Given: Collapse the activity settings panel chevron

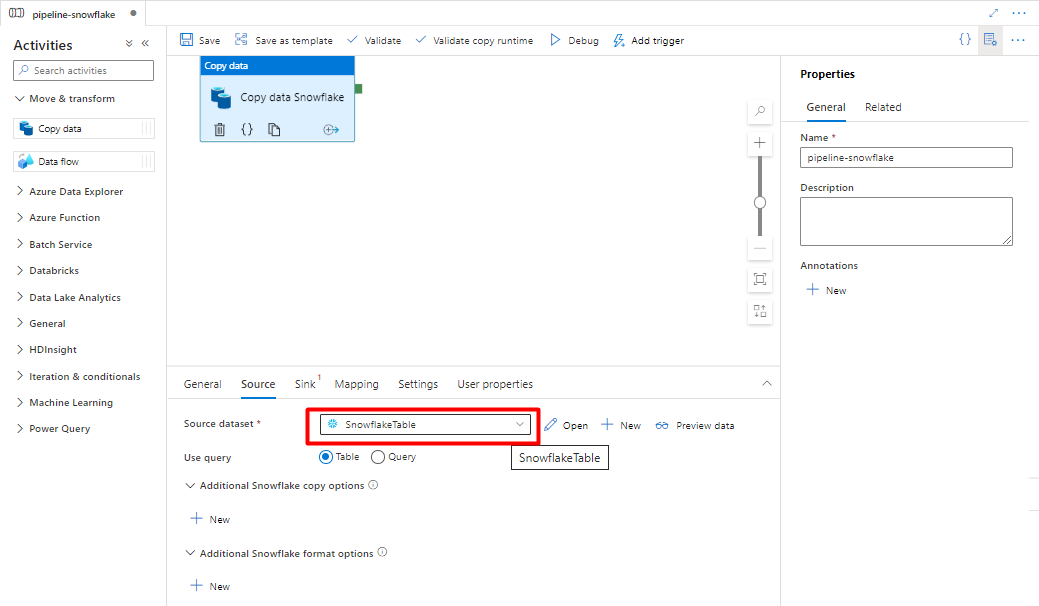Looking at the screenshot, I should click(x=767, y=383).
